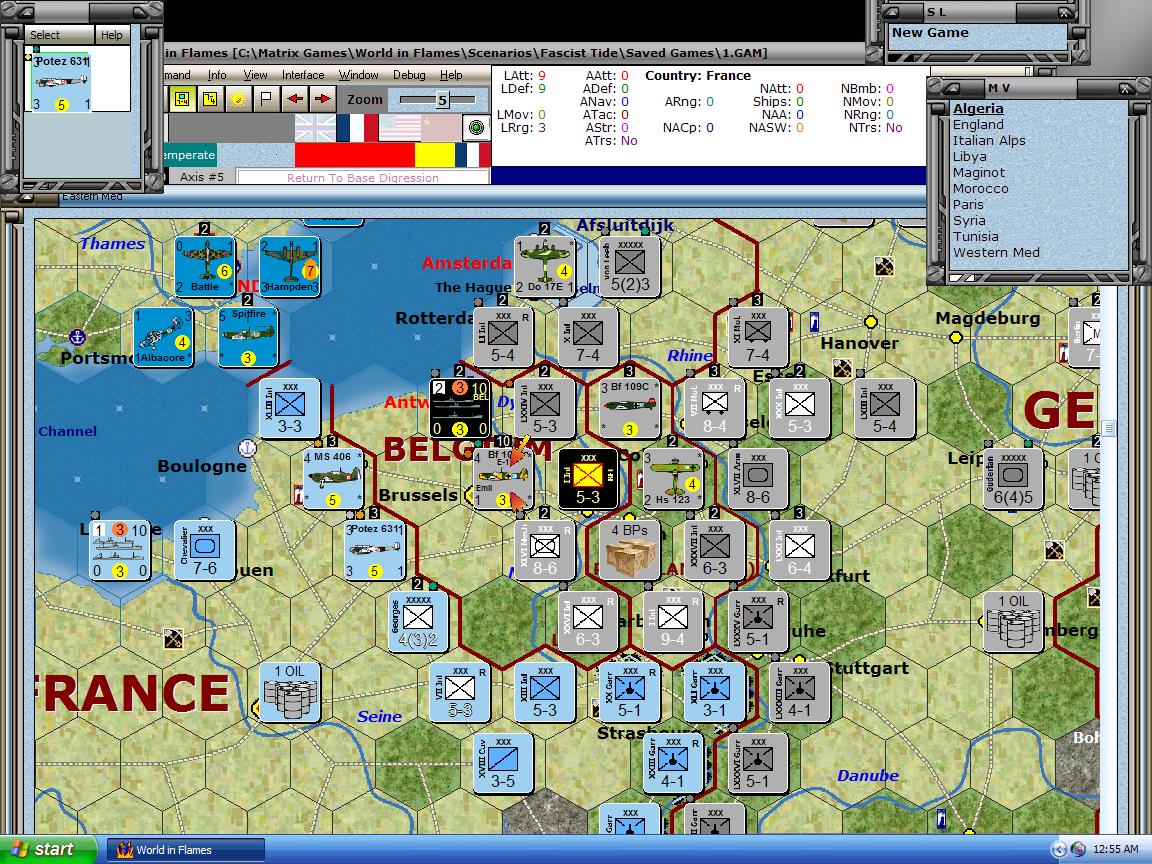Select the Chevalier 7-6 armor unit
1152x864 pixels.
205,550
